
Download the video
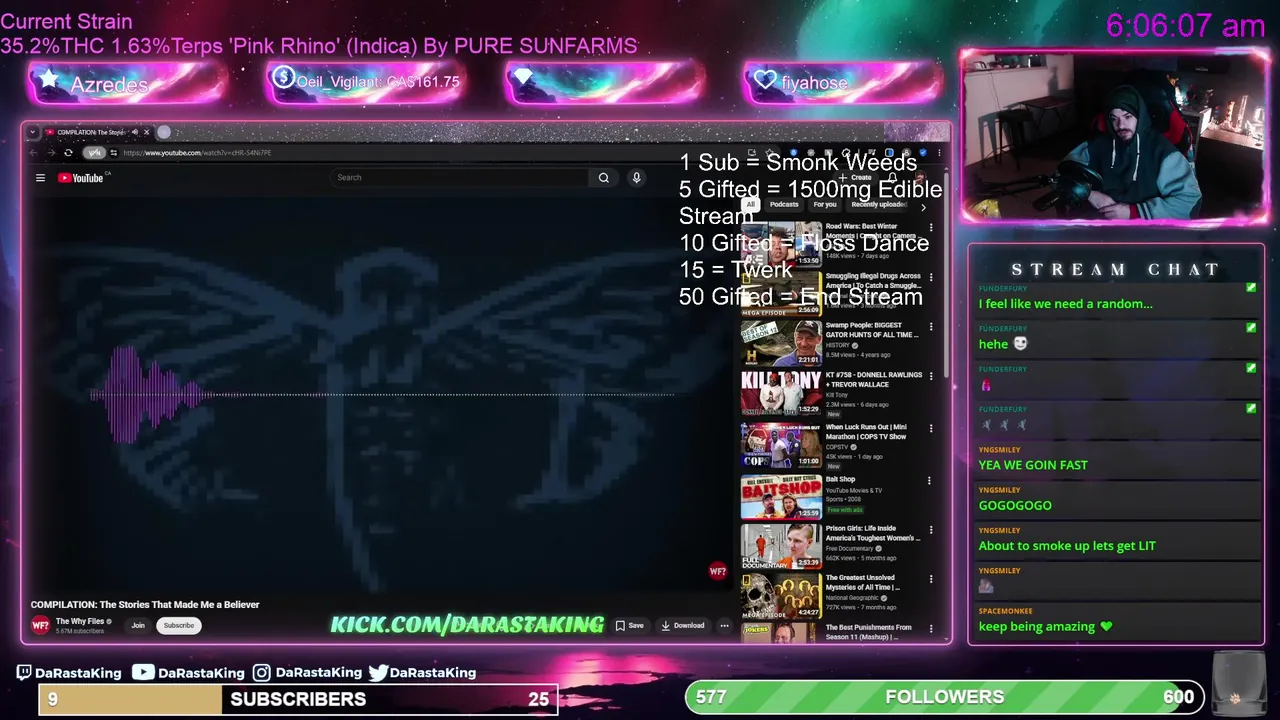point(683,626)
